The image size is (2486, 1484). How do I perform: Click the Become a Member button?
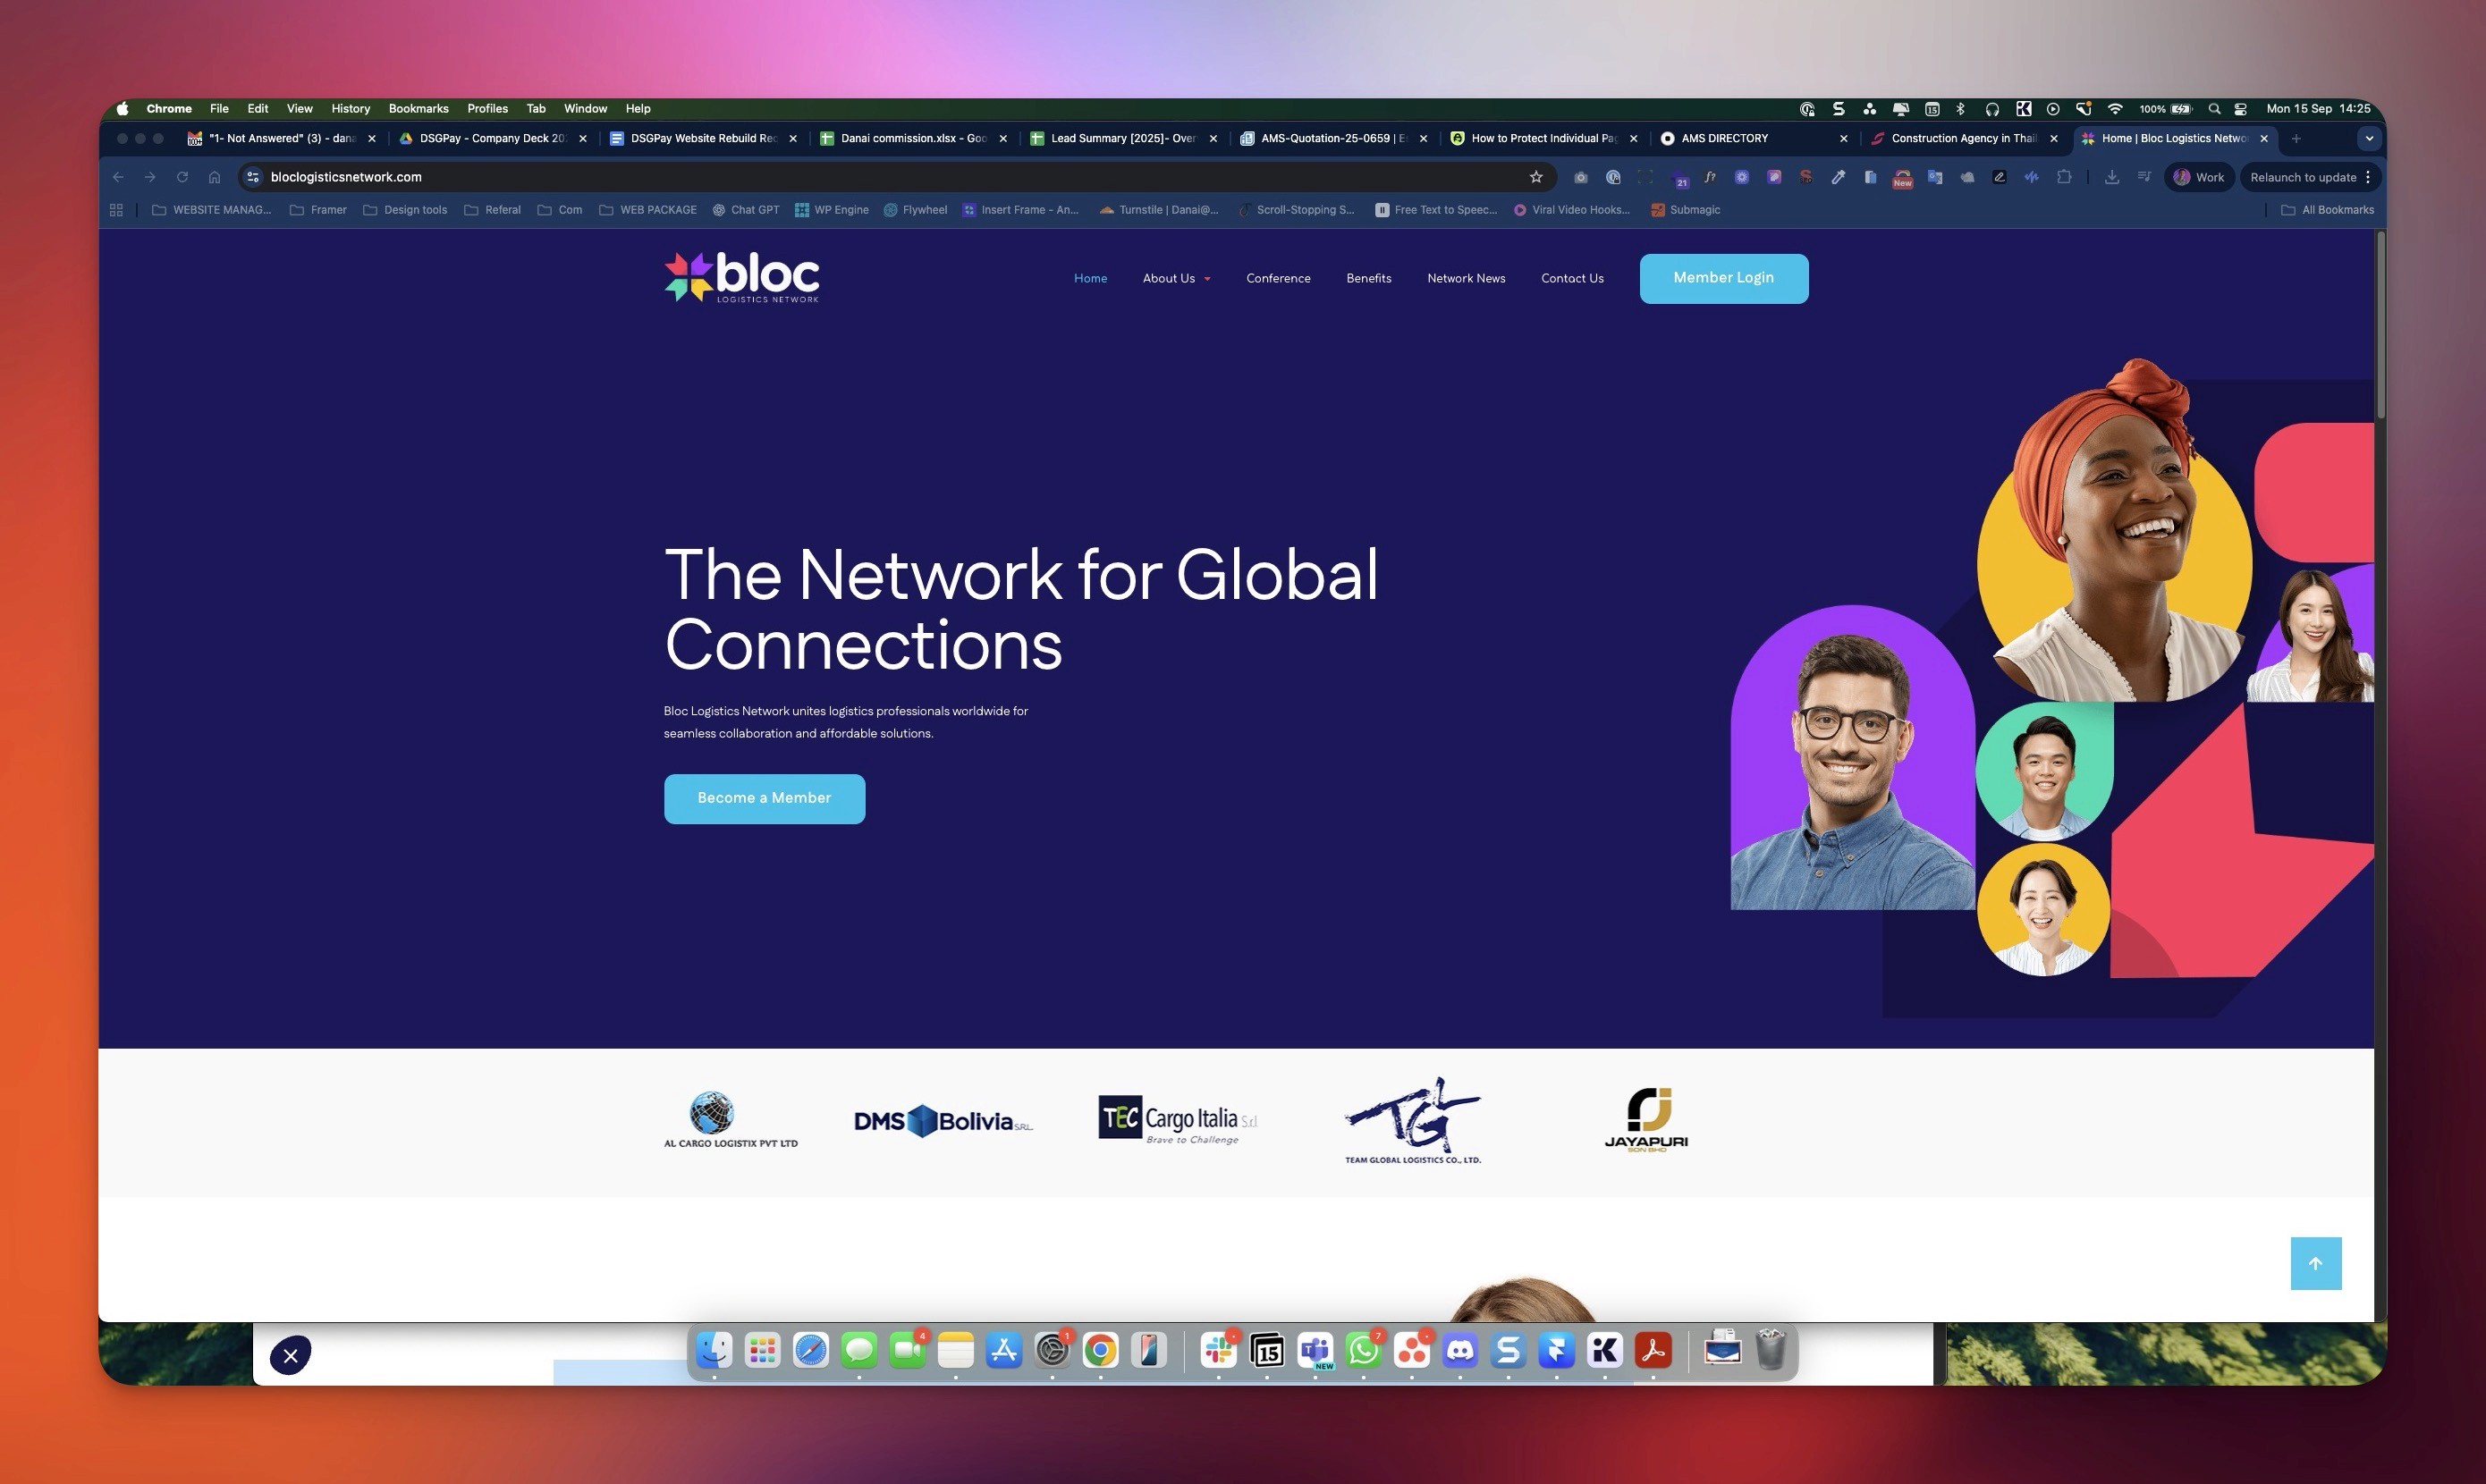click(764, 798)
